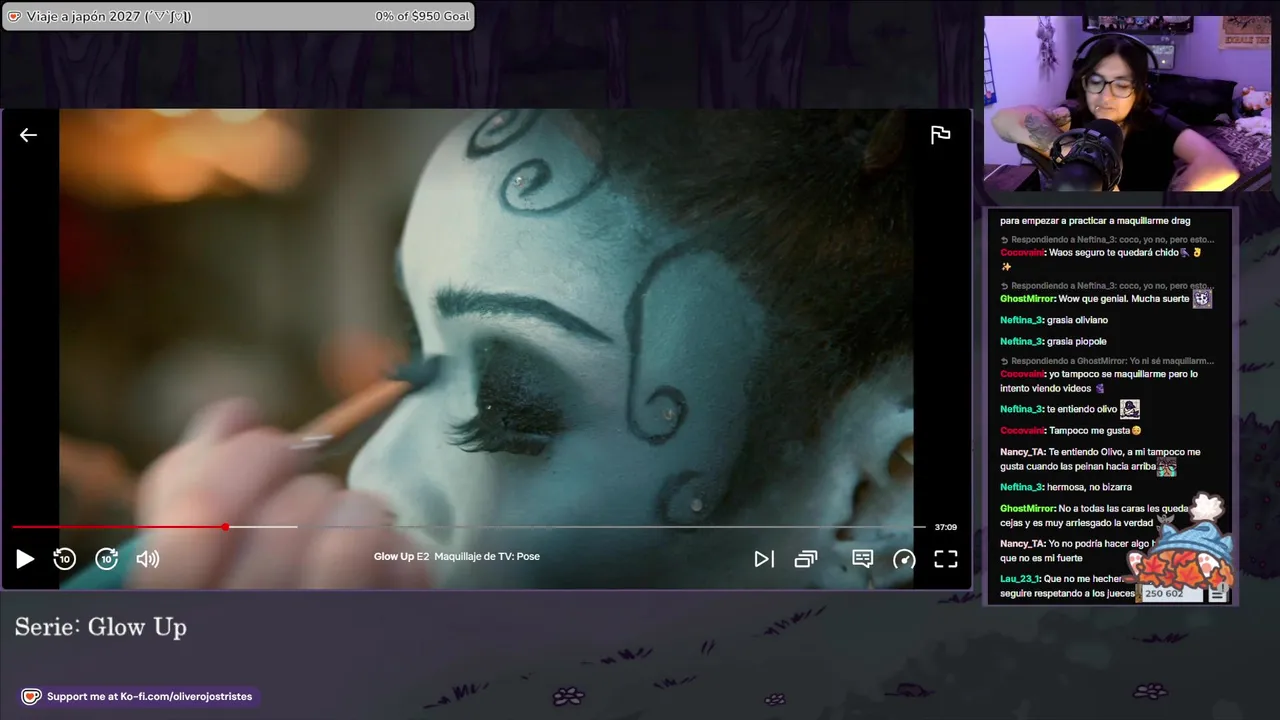Screen dimensions: 1280x720
Task: Click the 0% of $950 Goal text
Action: point(422,16)
